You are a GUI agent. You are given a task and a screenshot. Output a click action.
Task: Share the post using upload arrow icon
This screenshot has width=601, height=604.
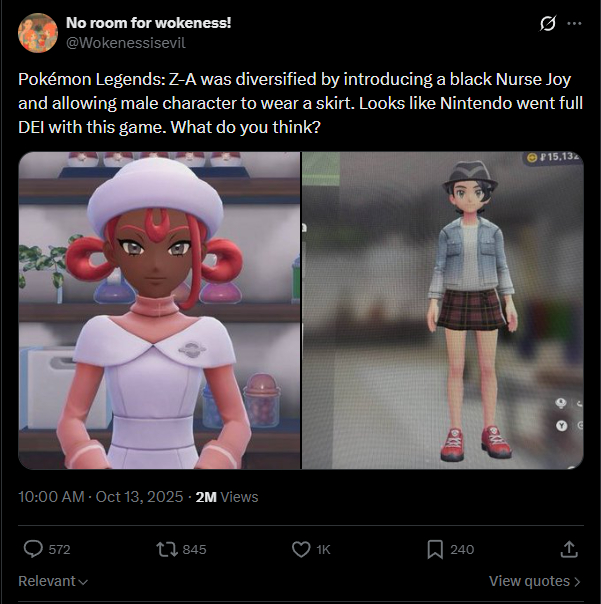point(569,549)
